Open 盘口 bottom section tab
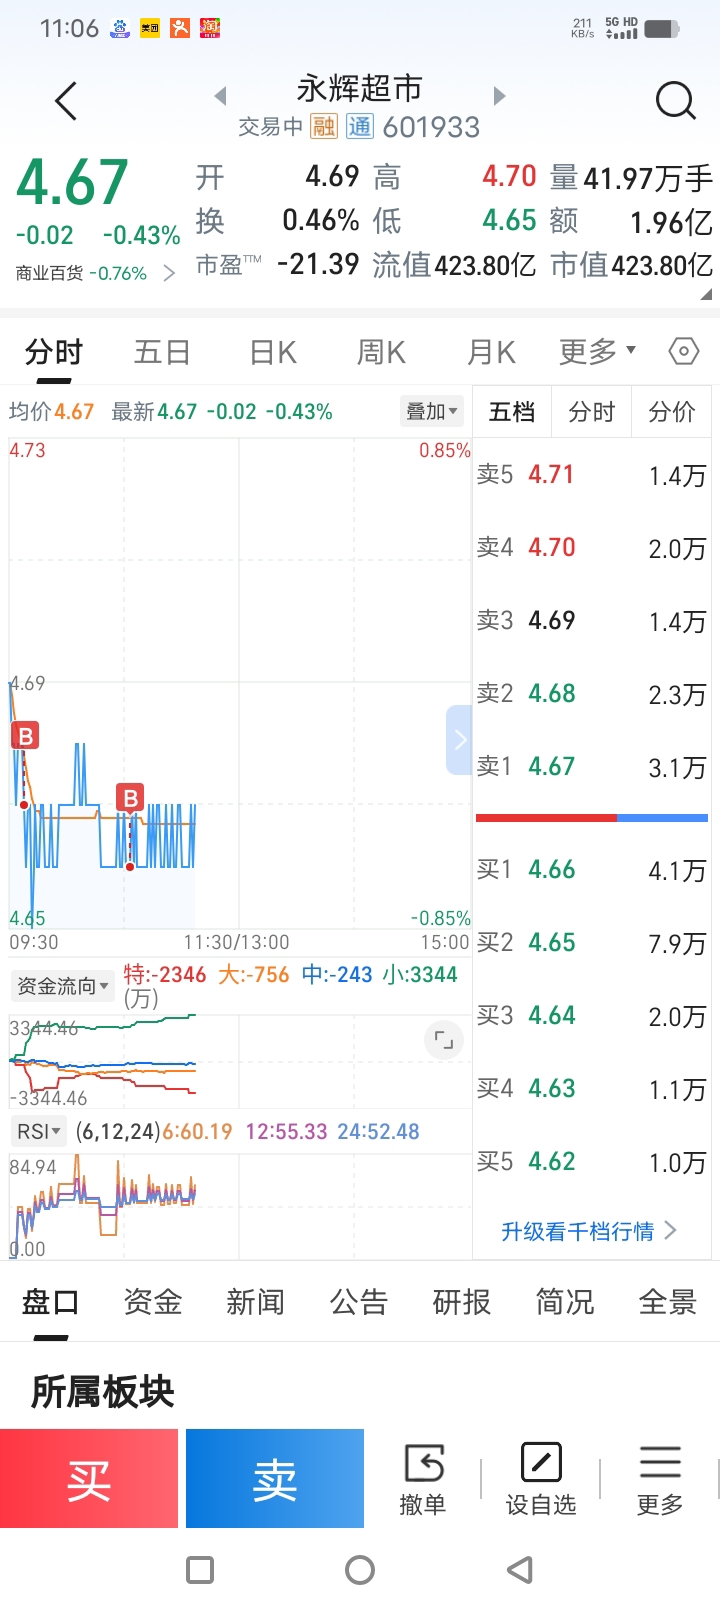Viewport: 720px width, 1612px height. (x=50, y=1302)
